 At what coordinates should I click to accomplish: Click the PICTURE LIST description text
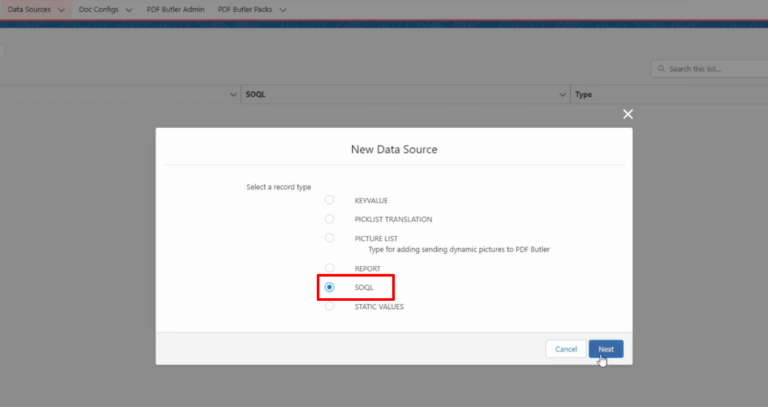click(459, 249)
